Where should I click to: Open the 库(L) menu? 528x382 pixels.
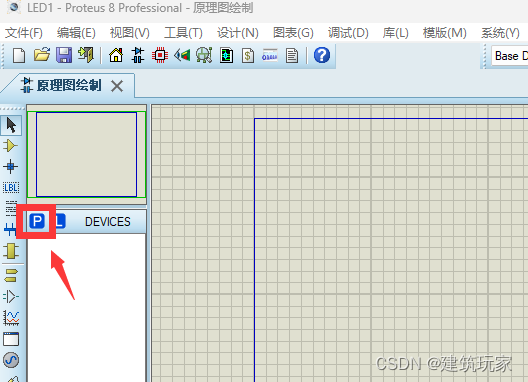click(x=395, y=33)
